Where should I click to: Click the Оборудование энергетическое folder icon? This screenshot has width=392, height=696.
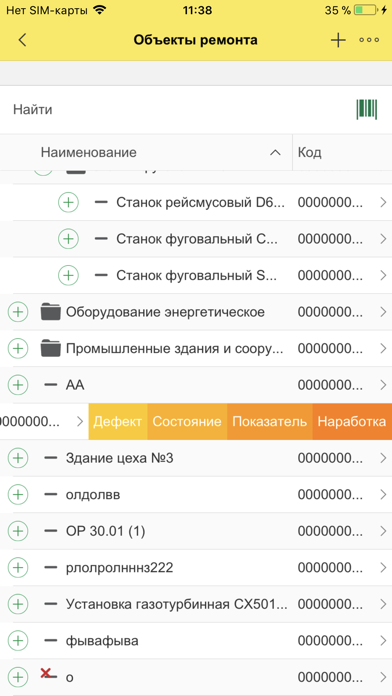[51, 312]
